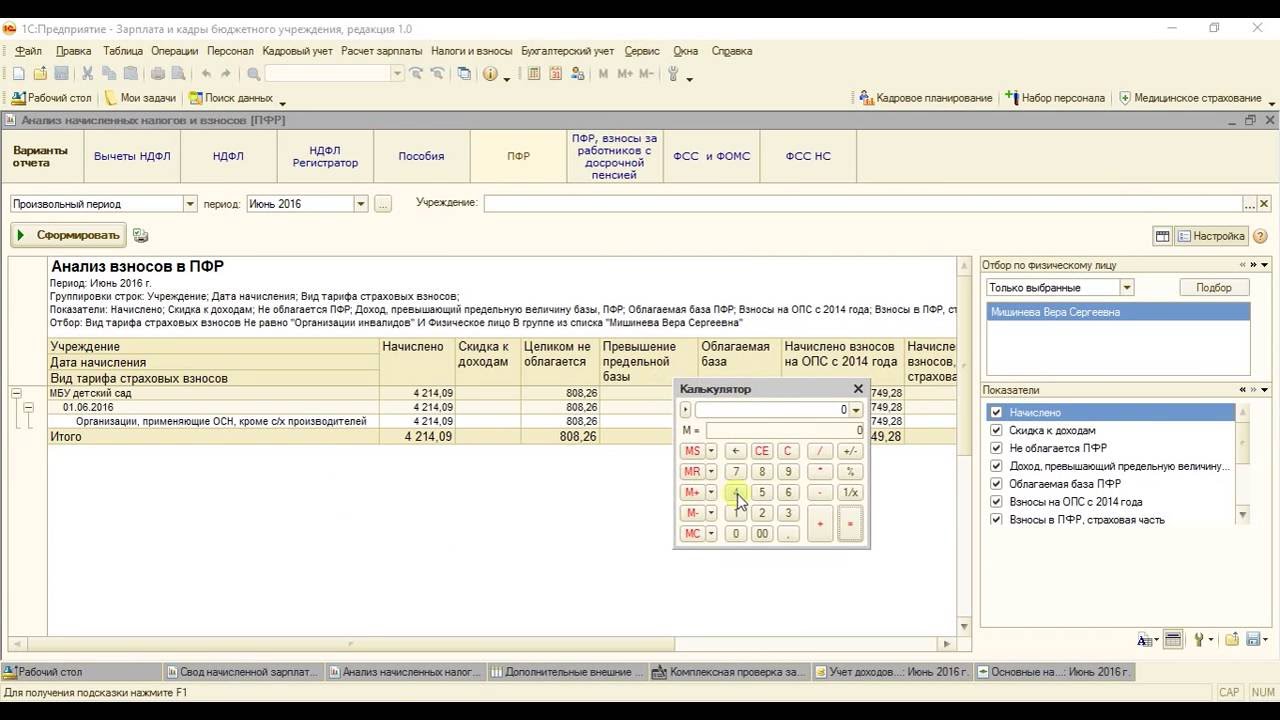Image resolution: width=1280 pixels, height=720 pixels.
Task: Click the Undo arrow in toolbar
Action: point(206,74)
